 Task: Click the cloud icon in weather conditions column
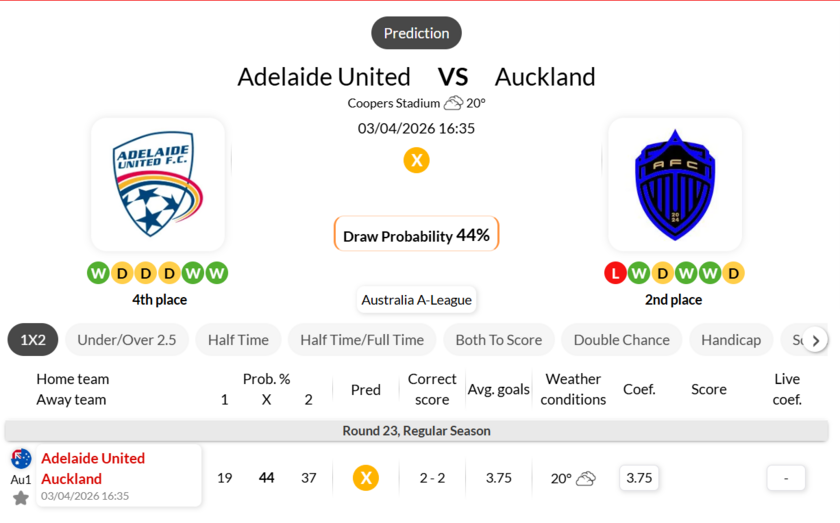click(x=586, y=479)
